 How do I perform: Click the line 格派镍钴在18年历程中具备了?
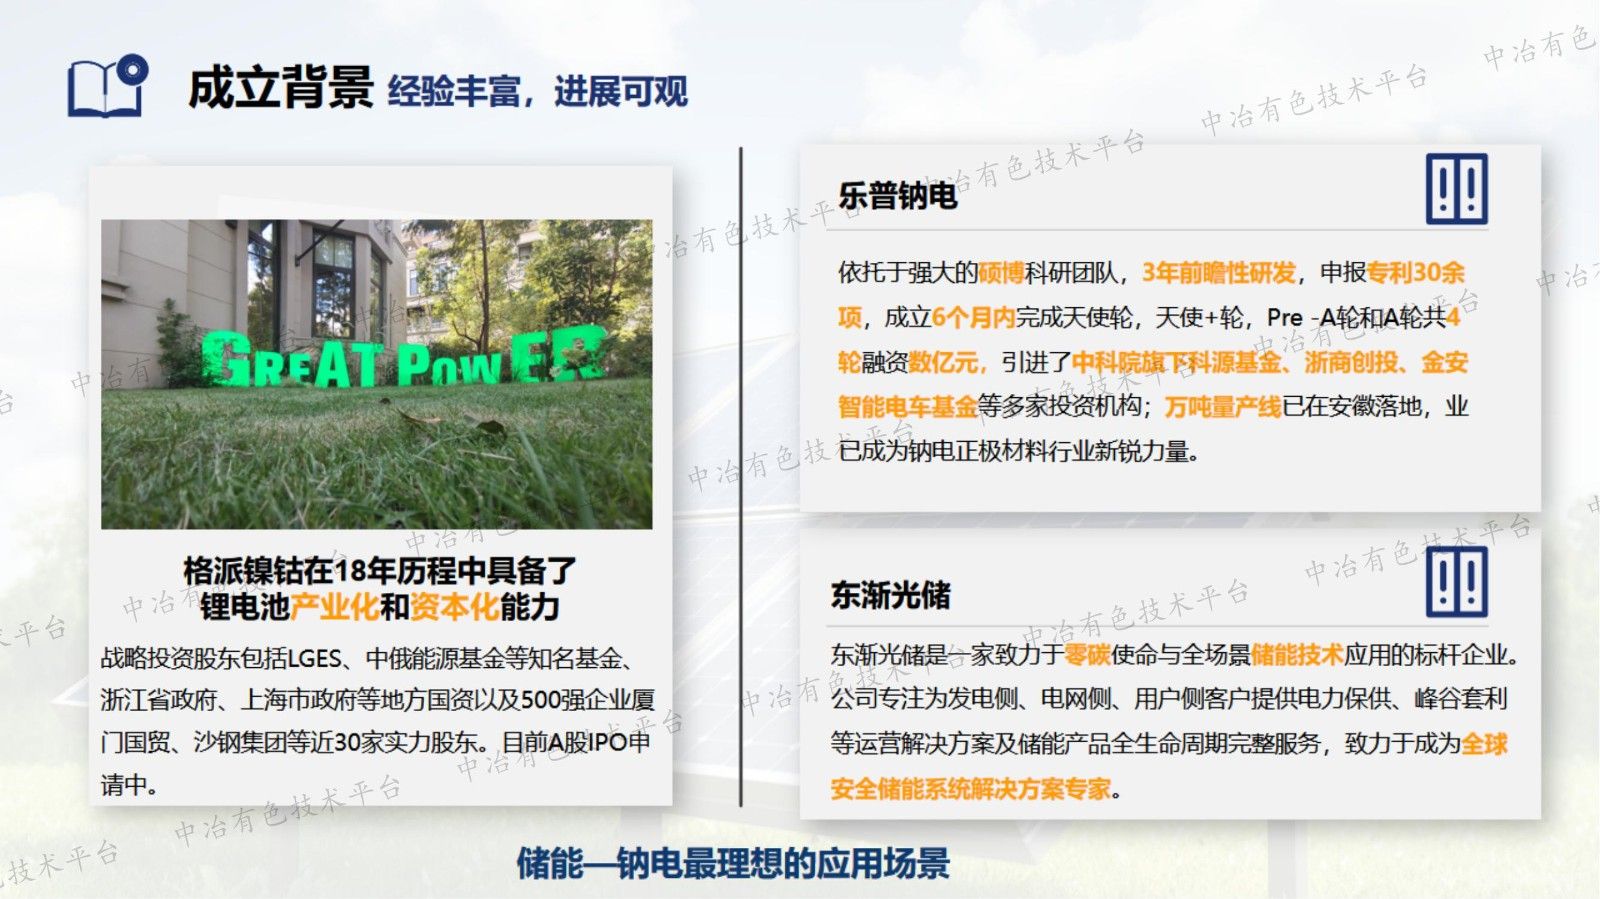click(380, 570)
